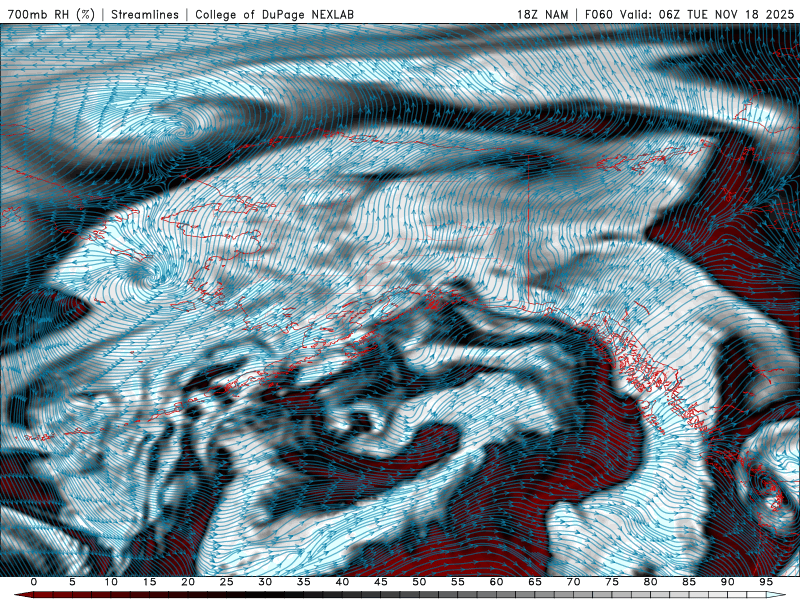
Task: Click the colorbar label "0"
Action: [34, 582]
